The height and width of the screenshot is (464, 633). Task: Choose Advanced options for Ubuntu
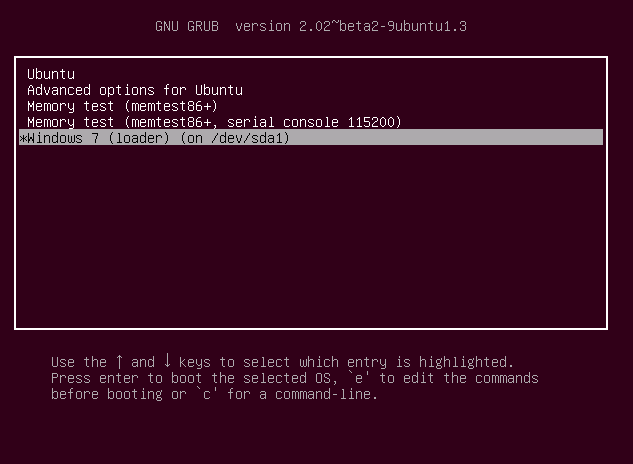coord(135,90)
